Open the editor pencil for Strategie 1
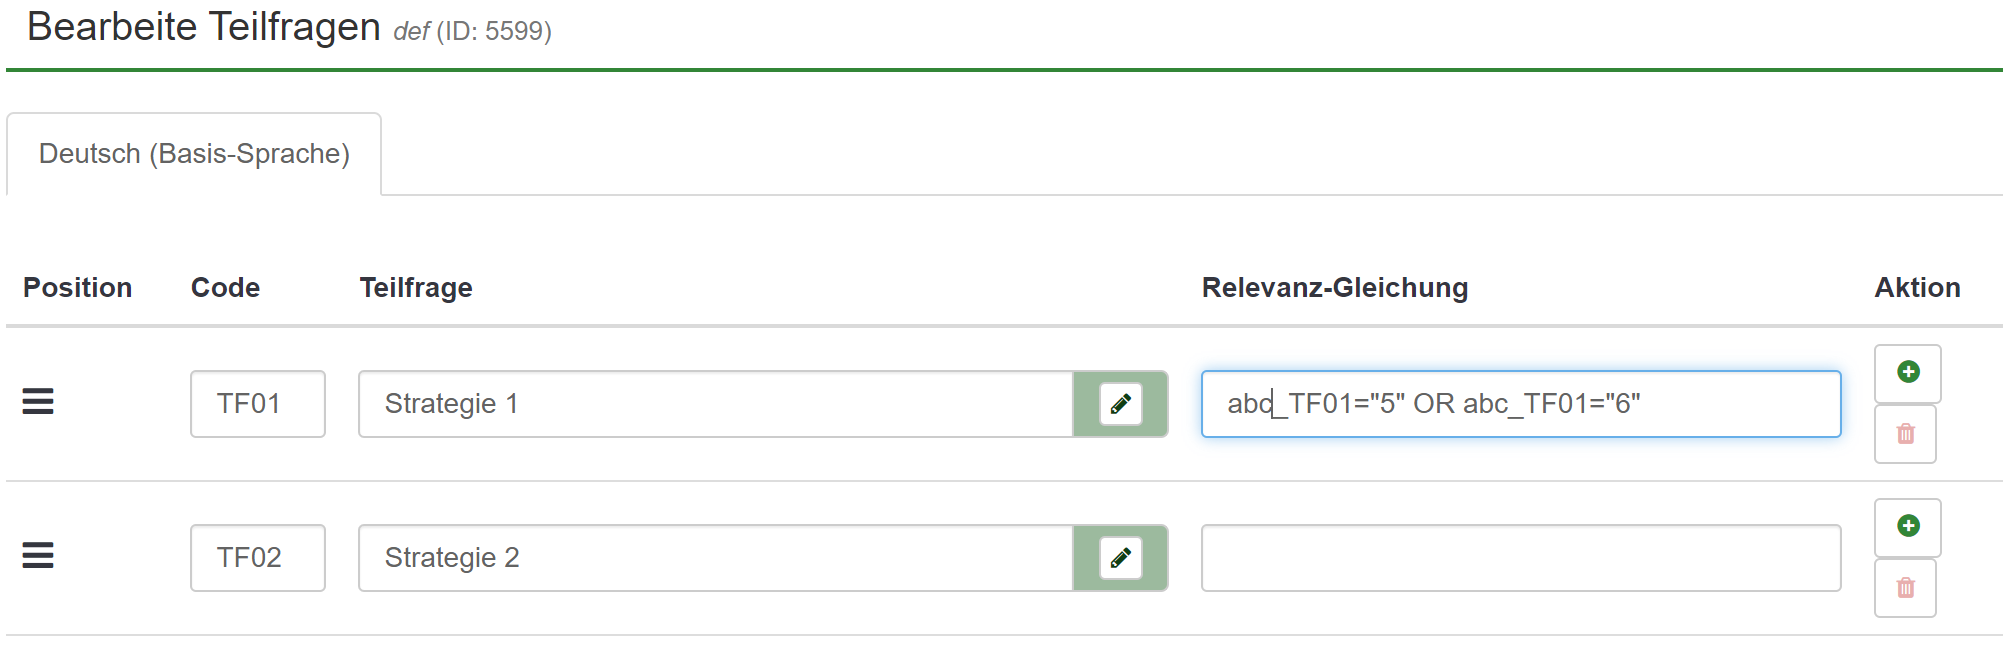 [x=1120, y=404]
